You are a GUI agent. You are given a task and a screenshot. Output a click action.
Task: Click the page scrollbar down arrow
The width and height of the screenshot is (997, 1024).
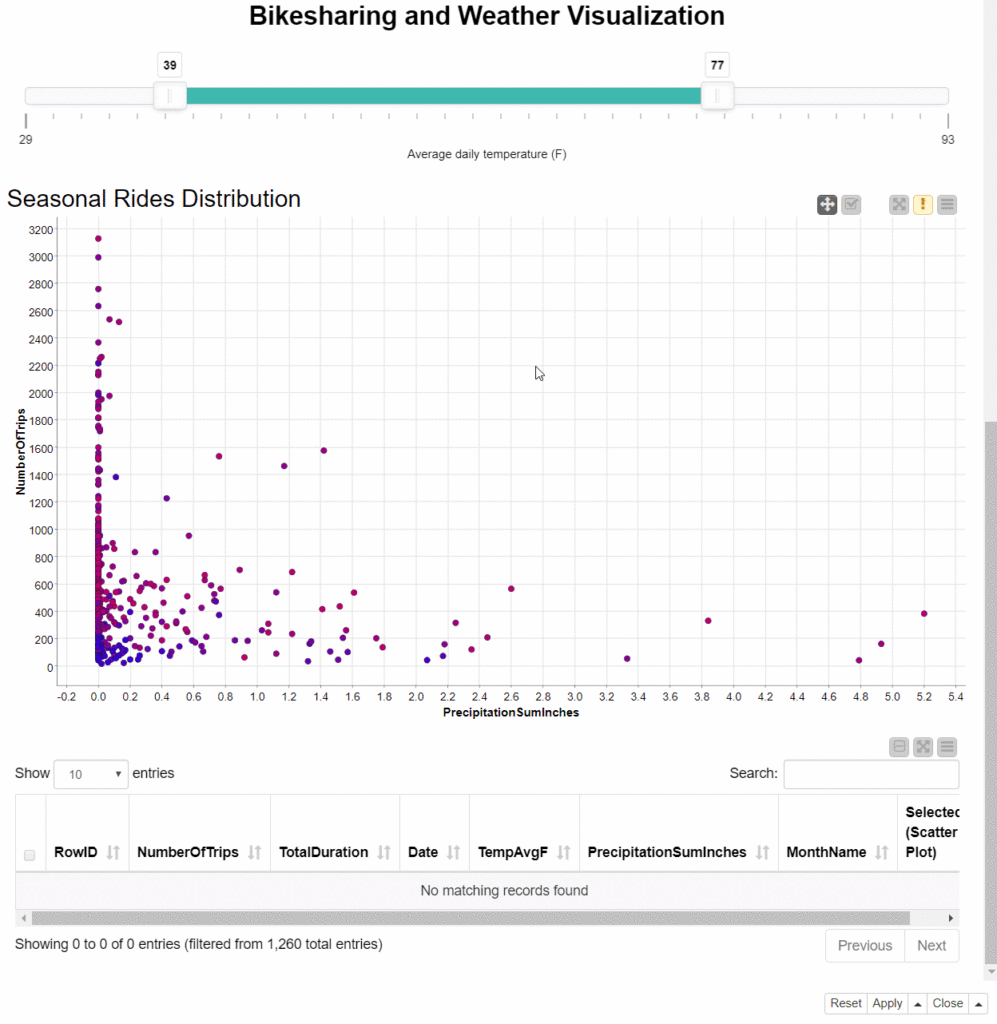point(990,972)
